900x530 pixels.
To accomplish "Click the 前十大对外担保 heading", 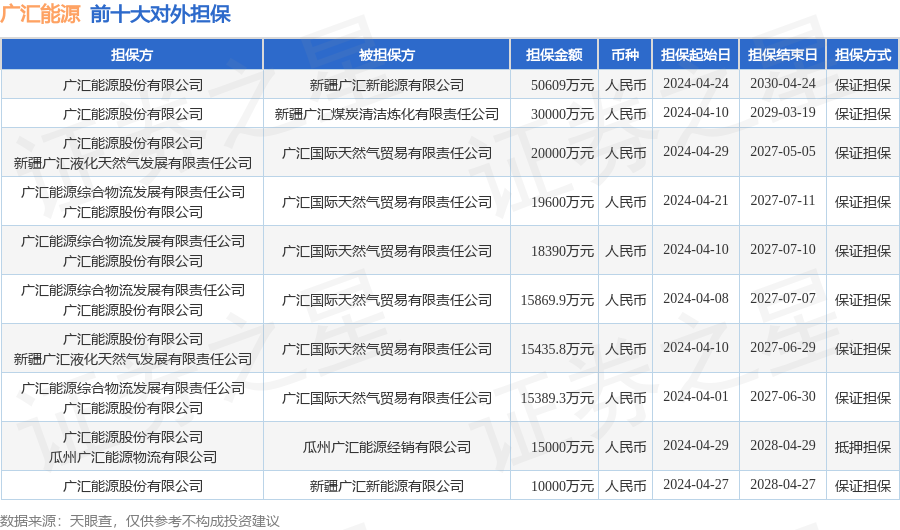I will (x=160, y=14).
